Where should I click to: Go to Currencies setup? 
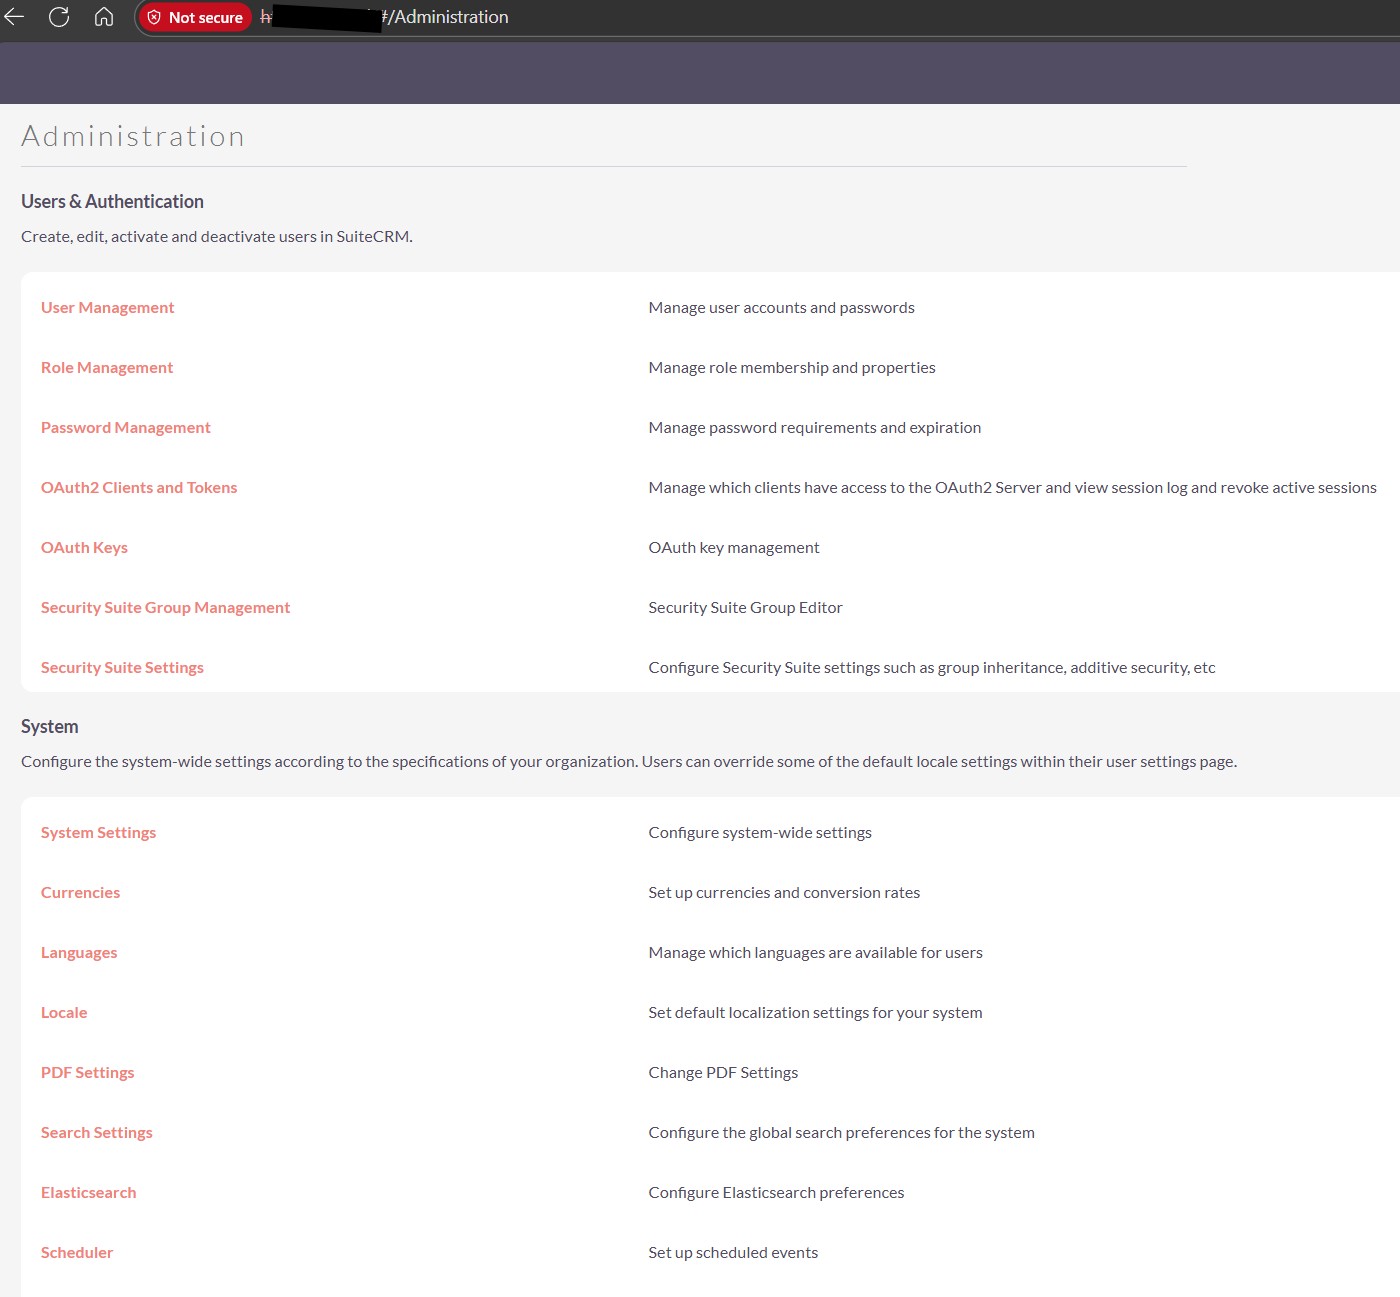pos(80,893)
